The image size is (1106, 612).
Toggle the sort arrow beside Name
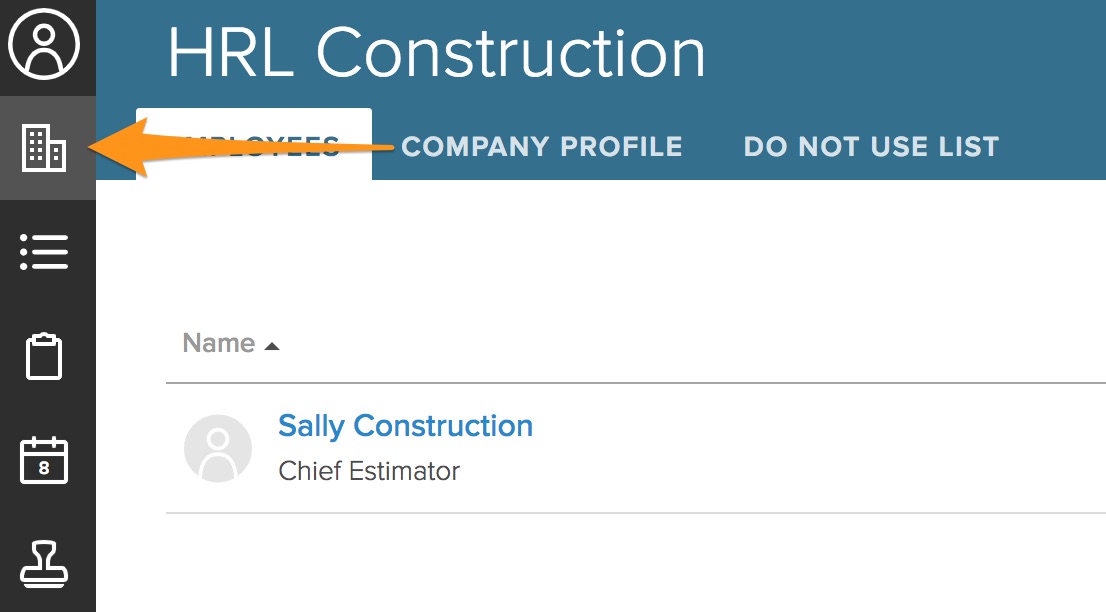tap(272, 346)
